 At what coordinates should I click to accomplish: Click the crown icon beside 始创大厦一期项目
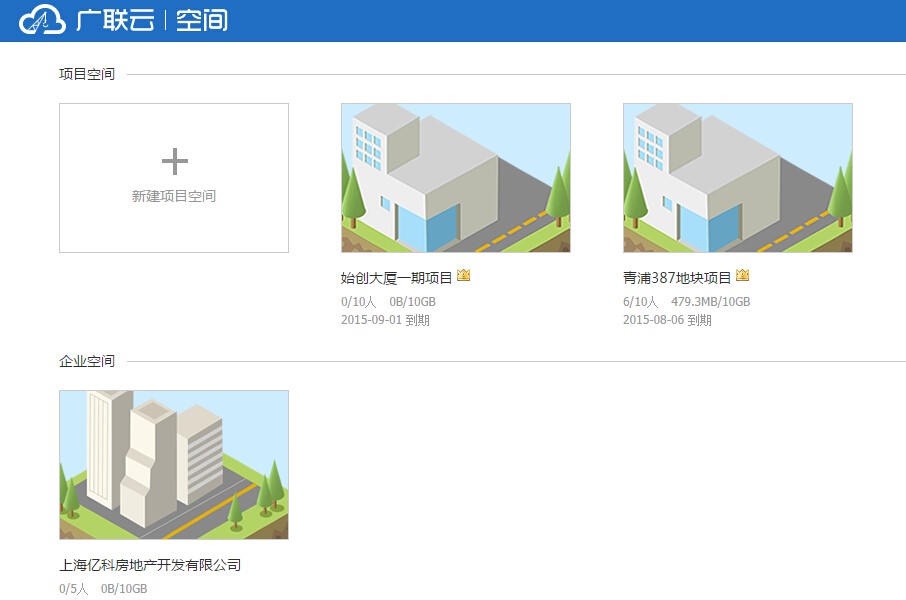point(463,274)
